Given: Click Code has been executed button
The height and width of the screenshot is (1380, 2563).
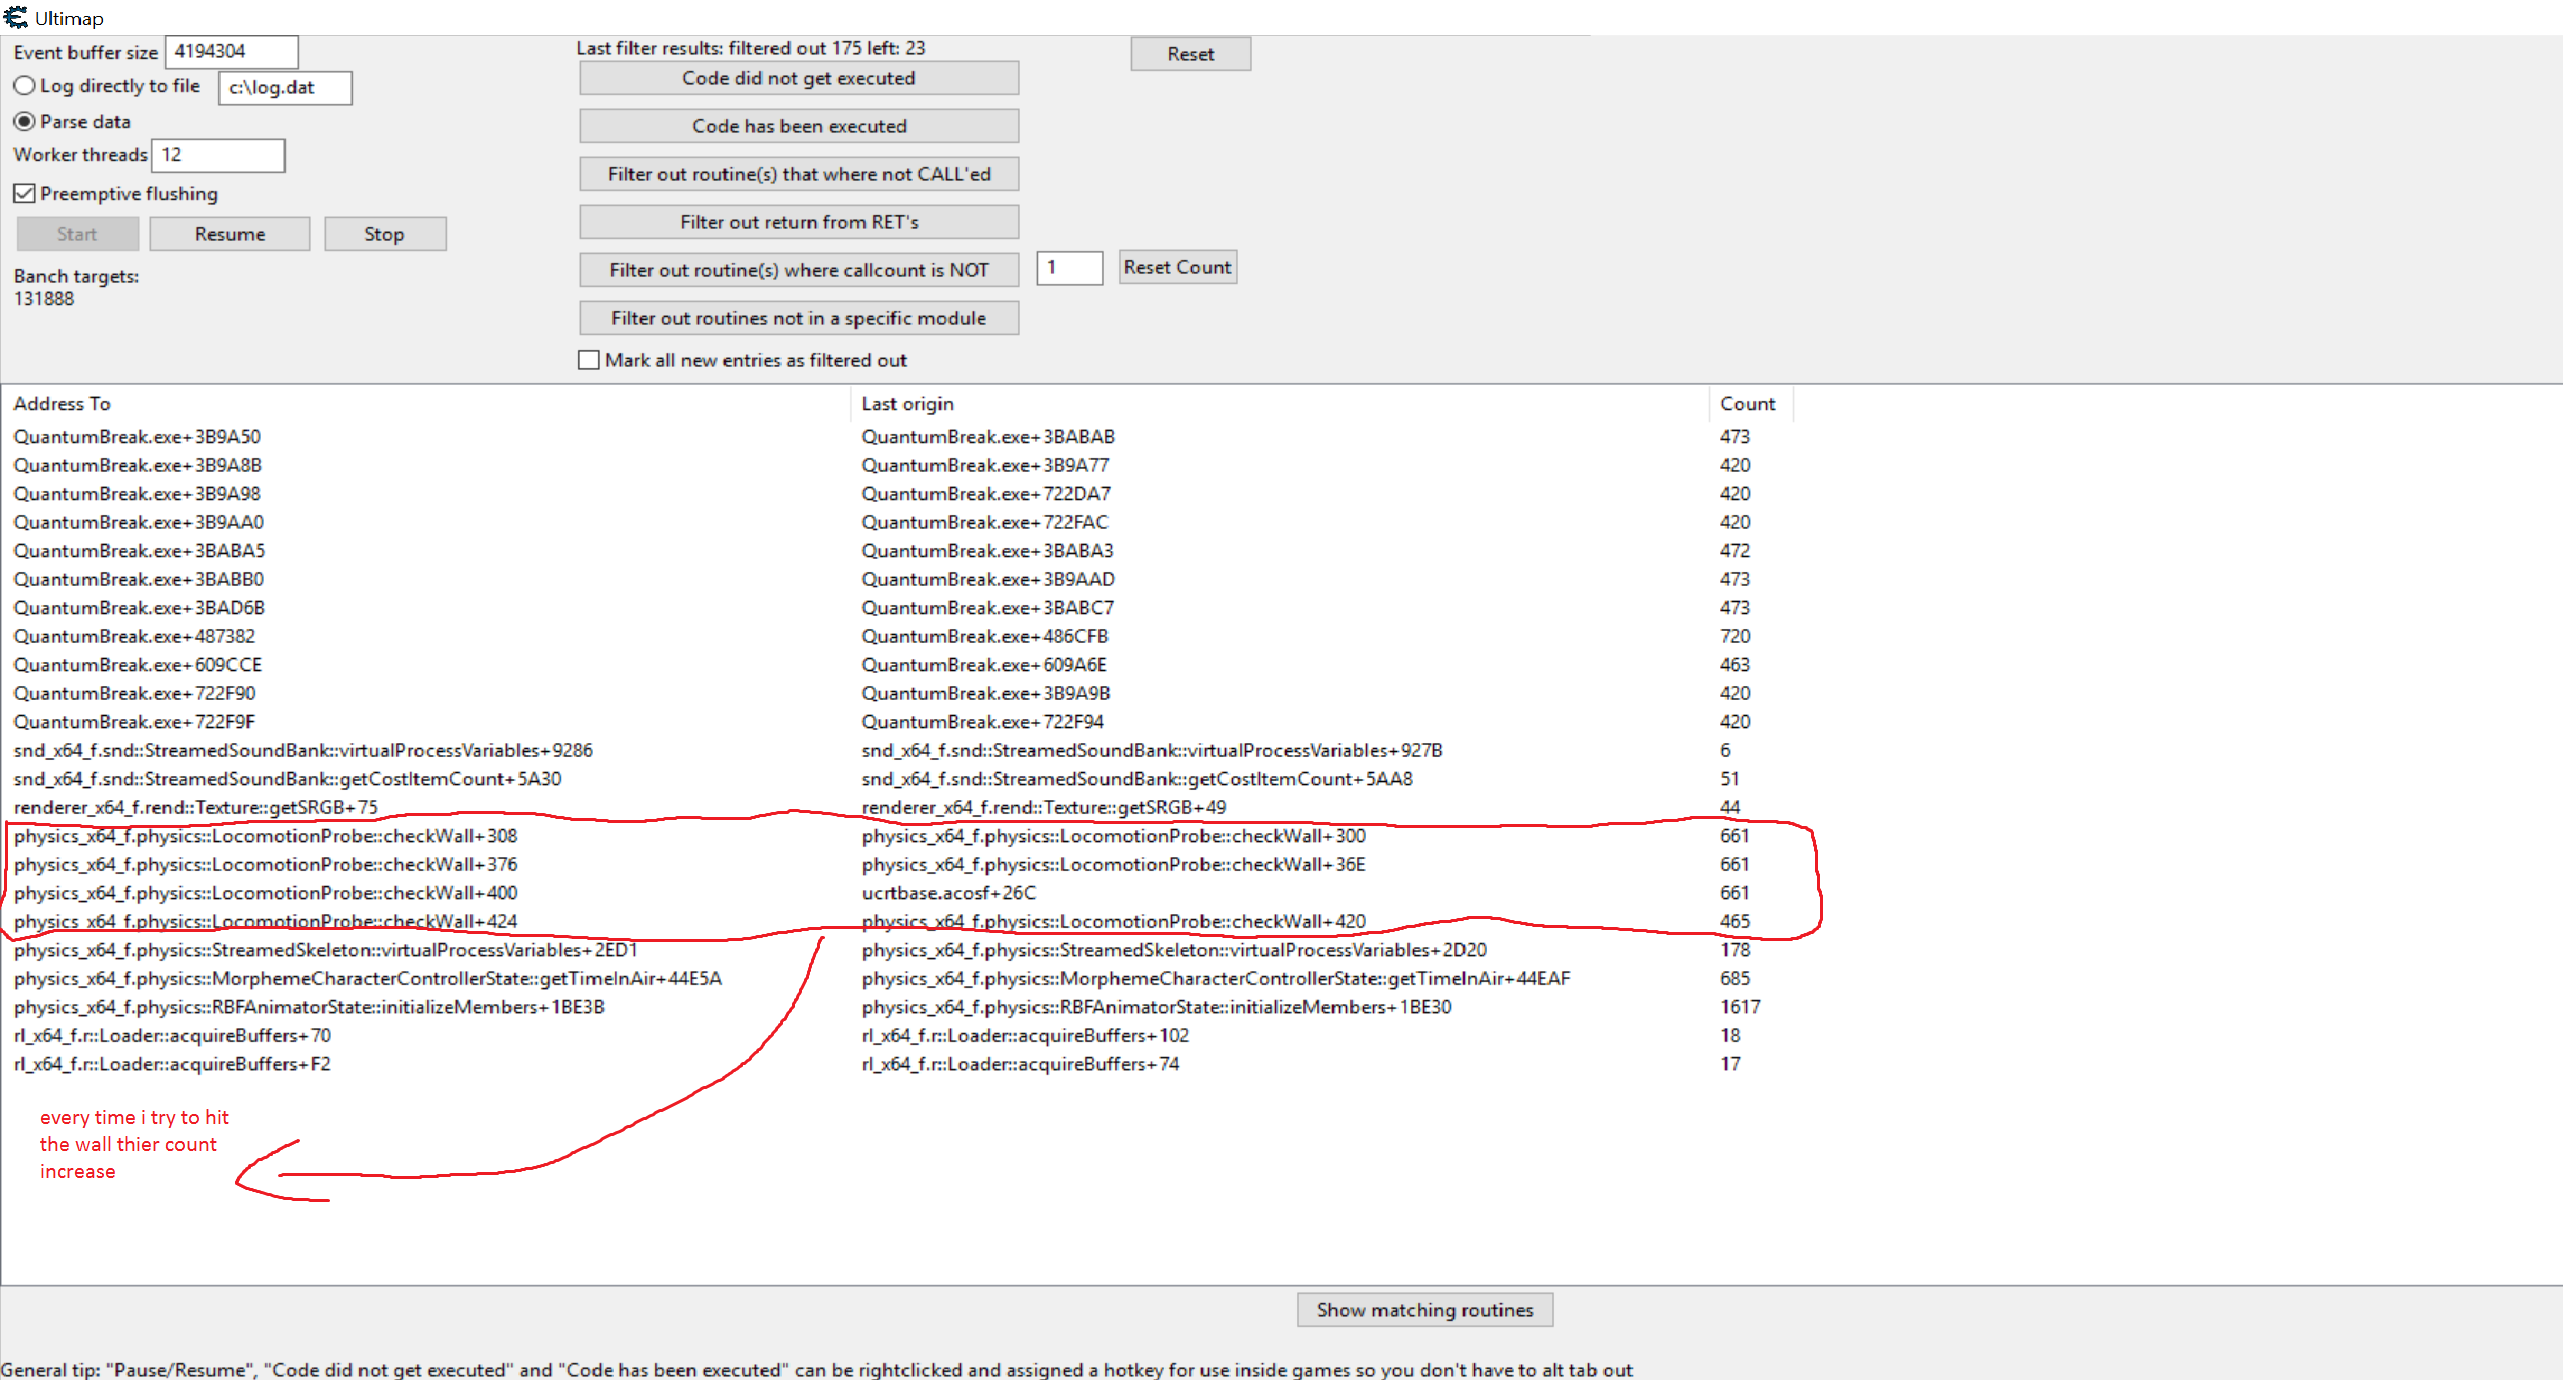Looking at the screenshot, I should point(798,126).
